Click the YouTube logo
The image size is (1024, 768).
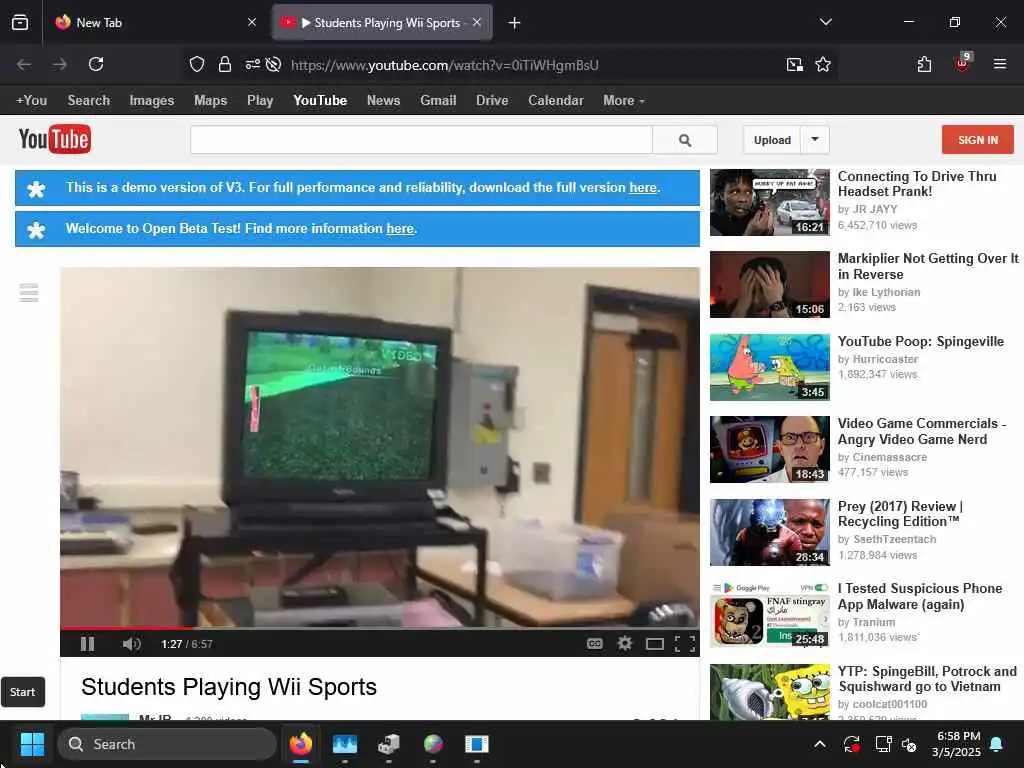[55, 139]
